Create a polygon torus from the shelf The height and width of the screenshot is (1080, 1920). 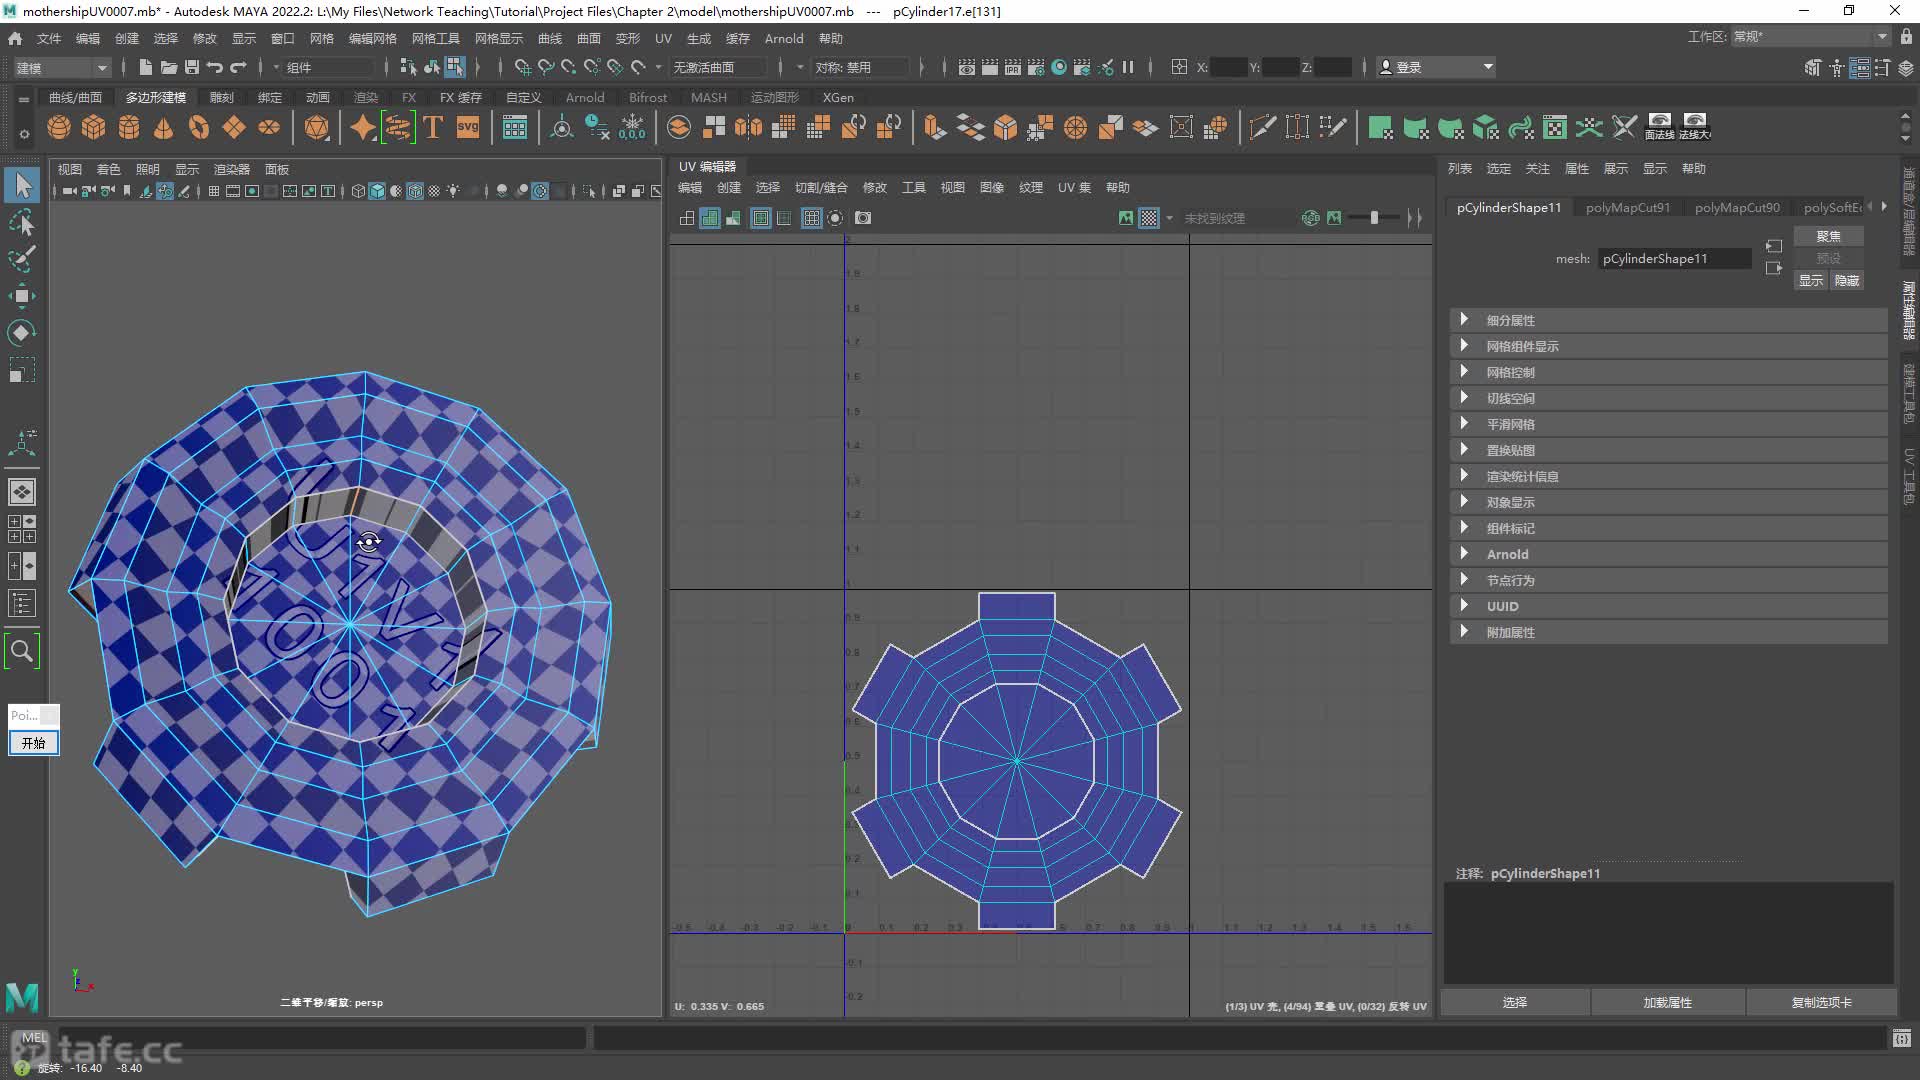(x=199, y=127)
